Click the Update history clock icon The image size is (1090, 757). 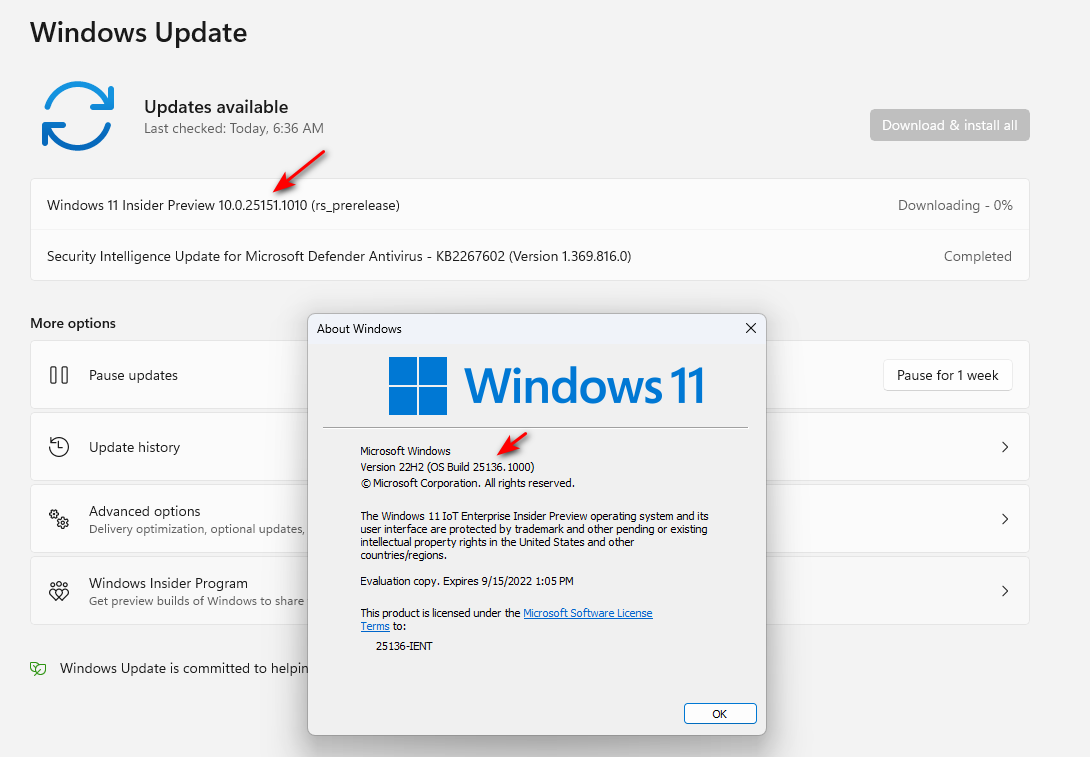click(x=59, y=447)
